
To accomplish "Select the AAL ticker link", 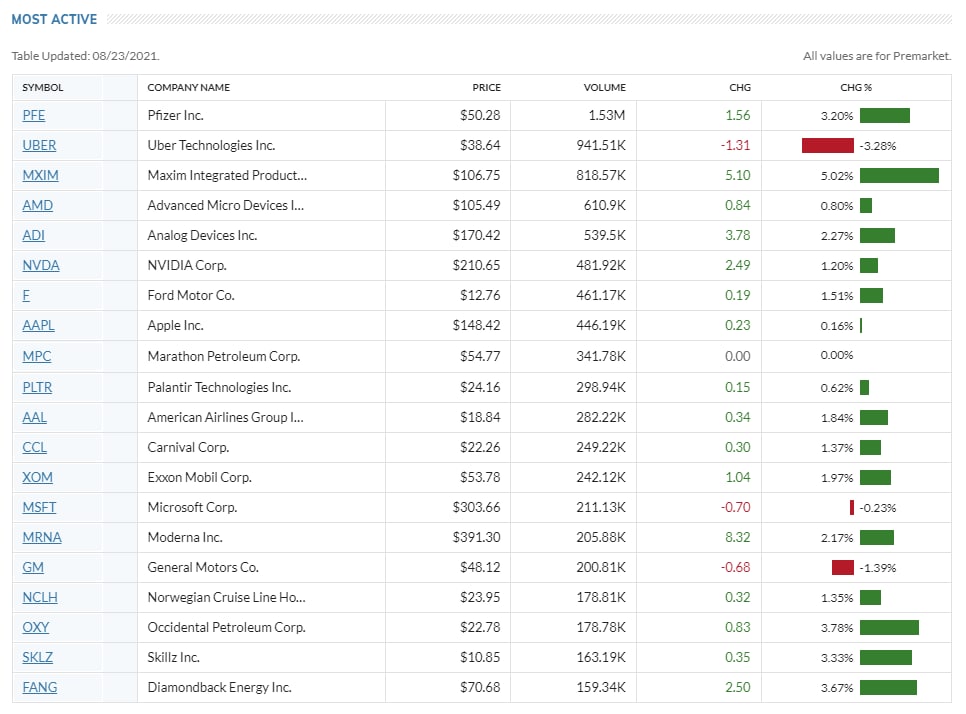I will tap(34, 418).
